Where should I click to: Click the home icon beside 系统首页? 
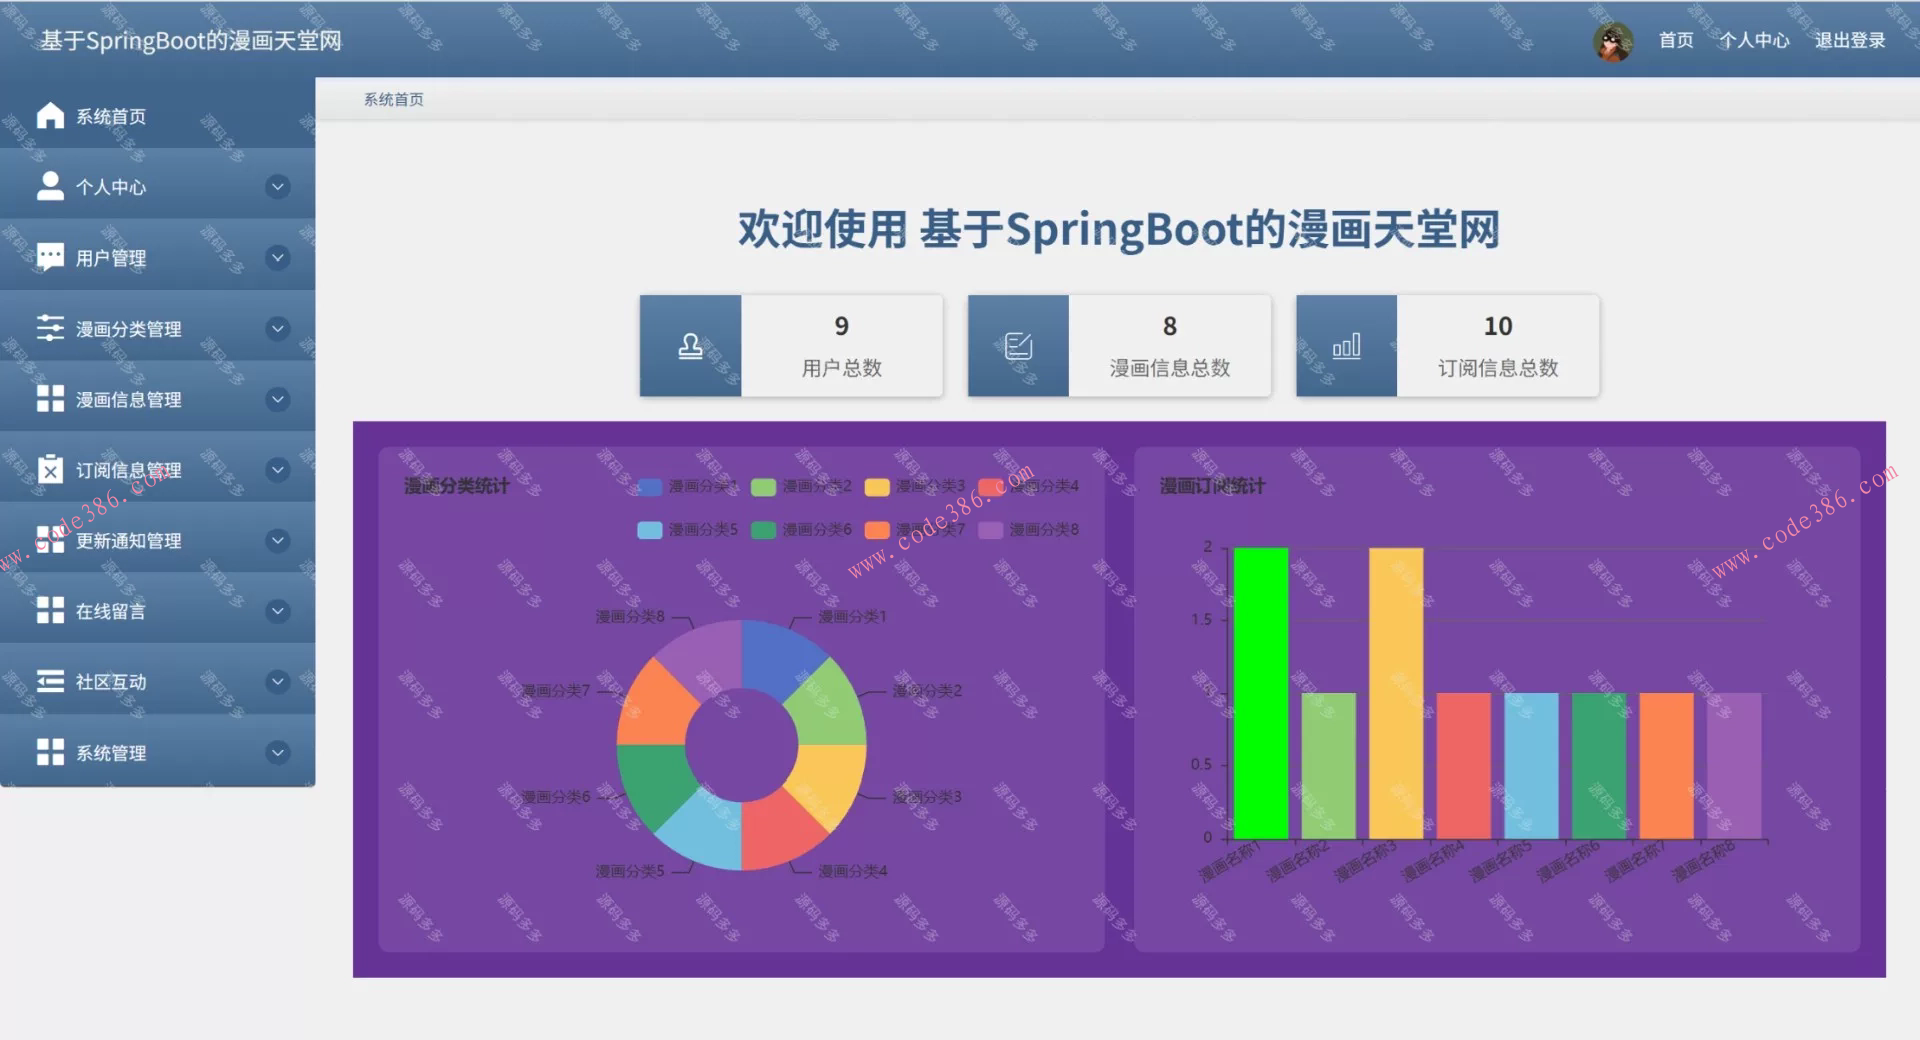tap(50, 116)
